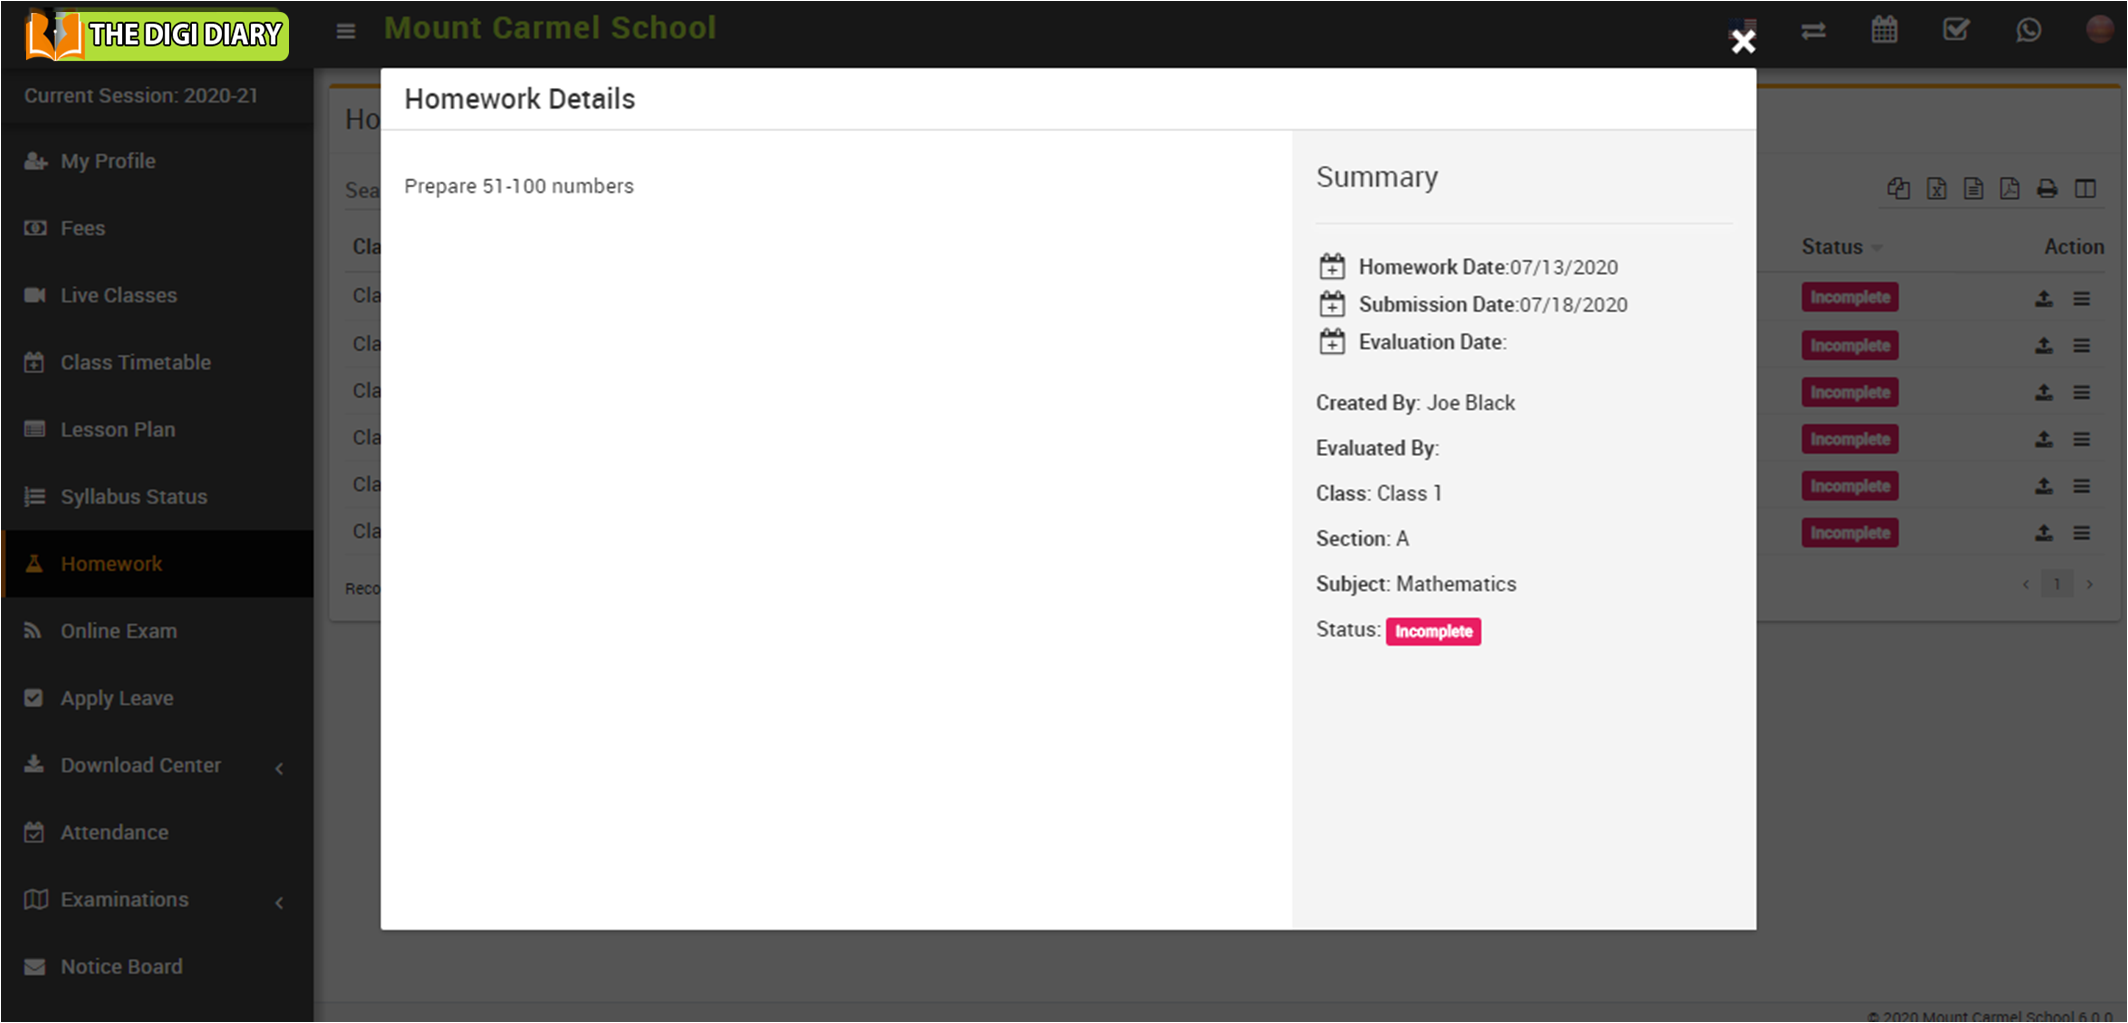This screenshot has height=1023, width=2128.
Task: Open Live Classes from the sidebar
Action: point(118,295)
